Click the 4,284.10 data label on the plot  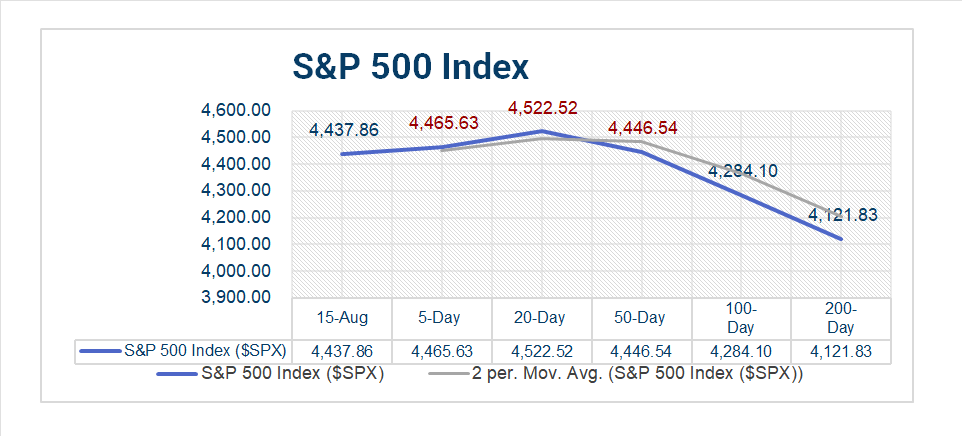[x=743, y=171]
